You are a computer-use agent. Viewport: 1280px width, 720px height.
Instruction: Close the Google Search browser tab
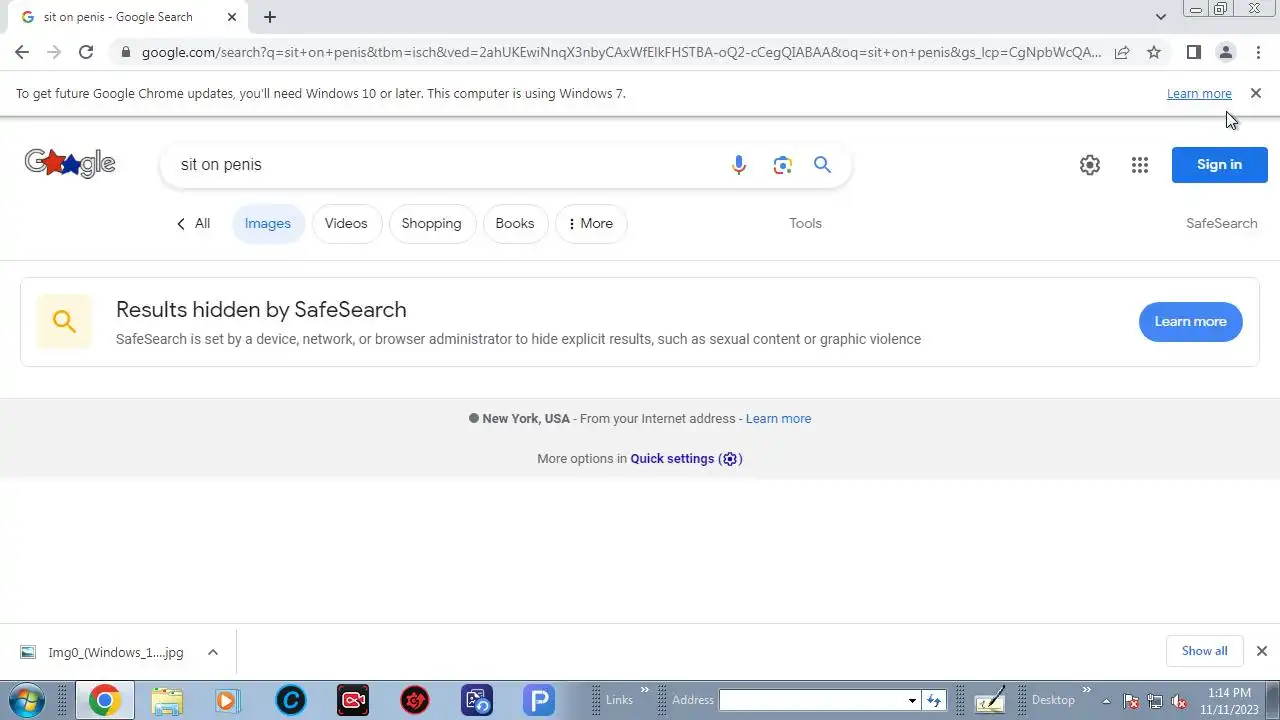pos(232,17)
